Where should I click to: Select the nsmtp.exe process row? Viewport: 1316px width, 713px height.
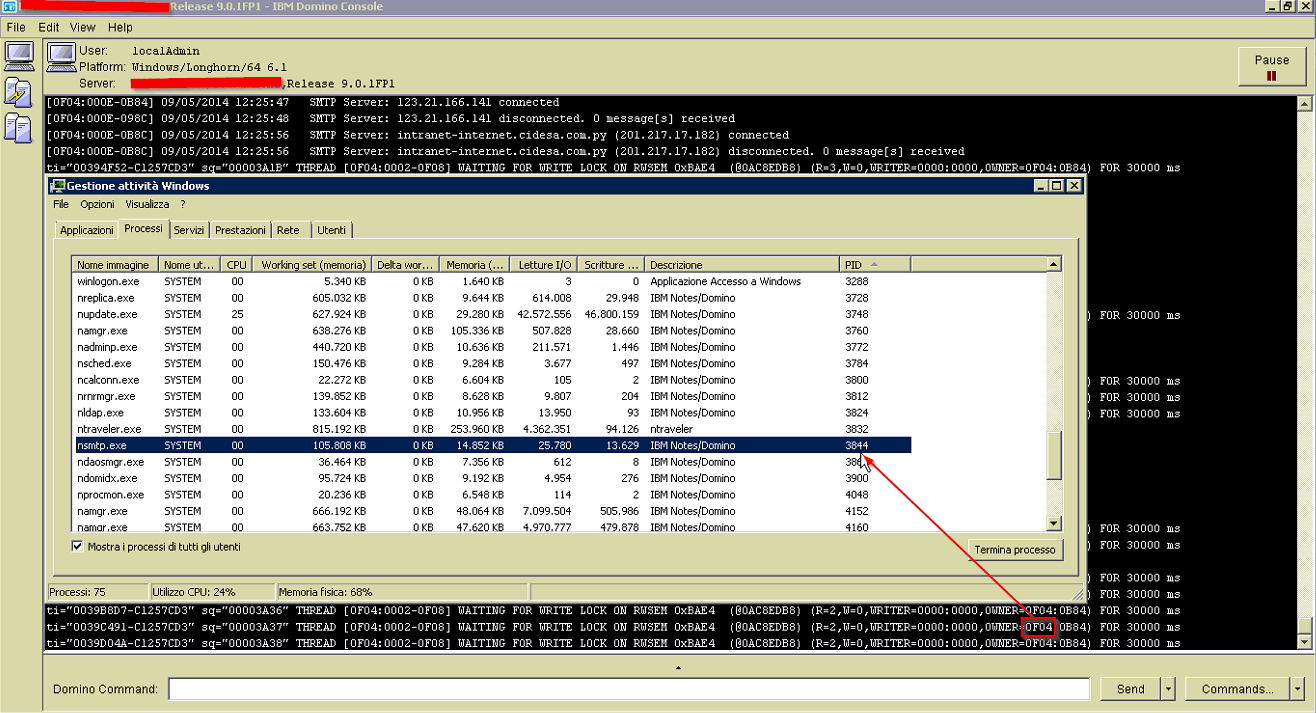coord(491,445)
